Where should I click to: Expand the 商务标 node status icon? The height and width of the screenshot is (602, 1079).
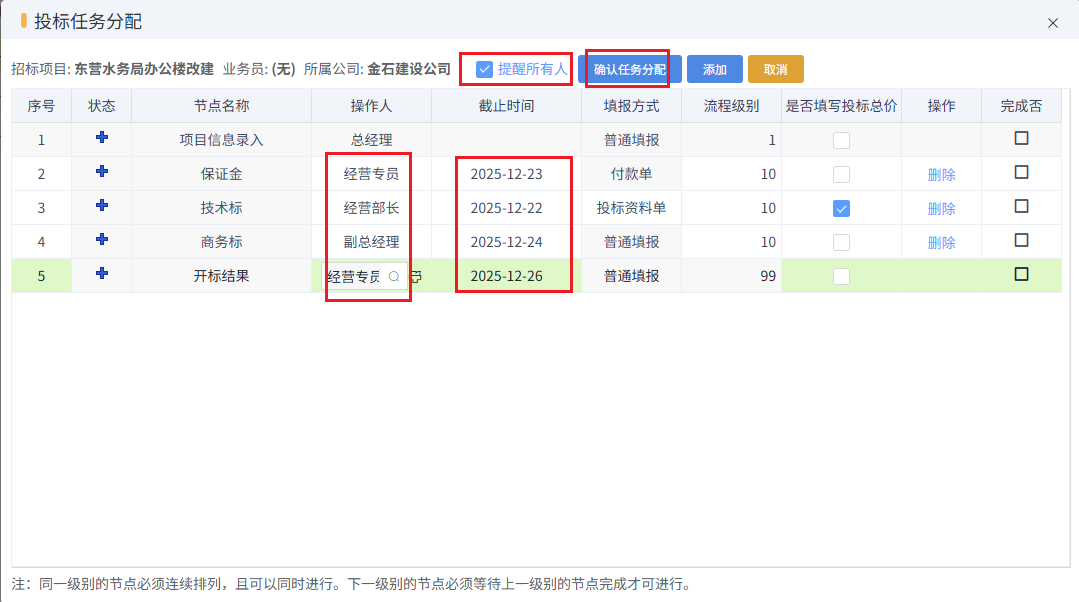[x=100, y=240]
